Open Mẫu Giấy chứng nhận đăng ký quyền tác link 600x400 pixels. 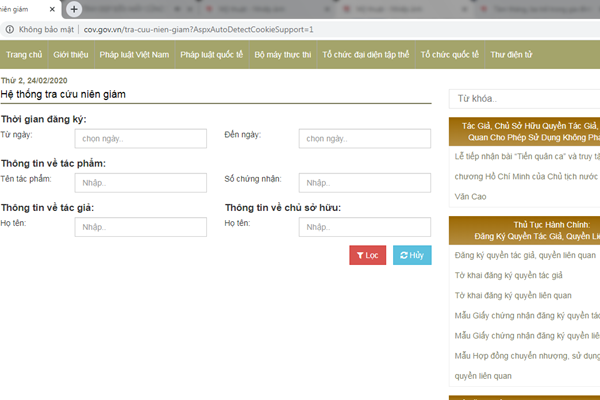pos(527,316)
